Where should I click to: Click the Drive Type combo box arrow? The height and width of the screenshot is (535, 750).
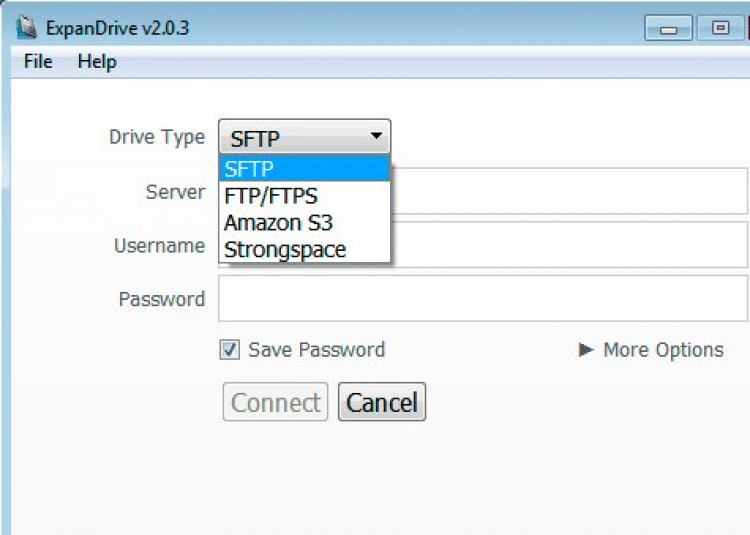[x=376, y=136]
